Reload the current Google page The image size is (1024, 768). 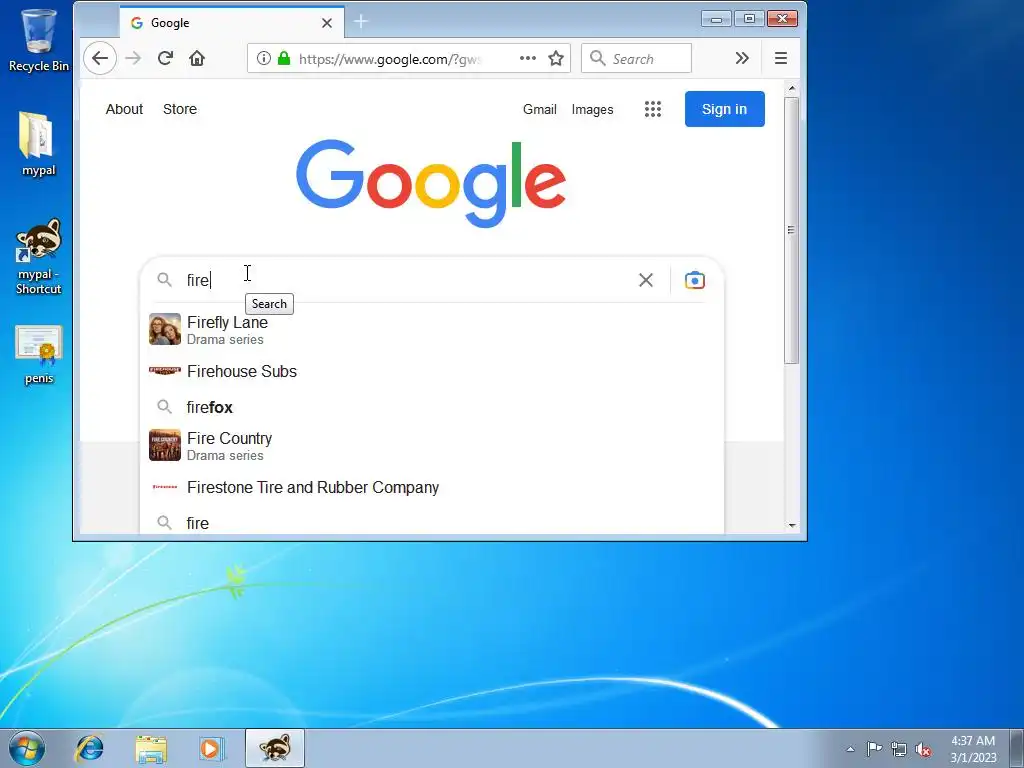tap(165, 58)
